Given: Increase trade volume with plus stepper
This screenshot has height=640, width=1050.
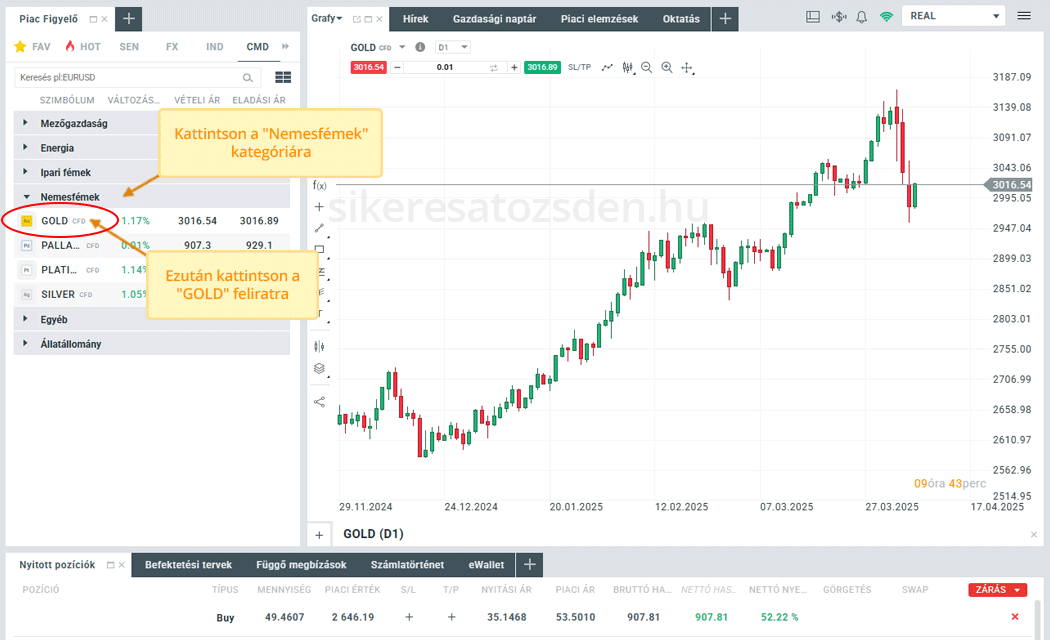Looking at the screenshot, I should pyautogui.click(x=514, y=67).
